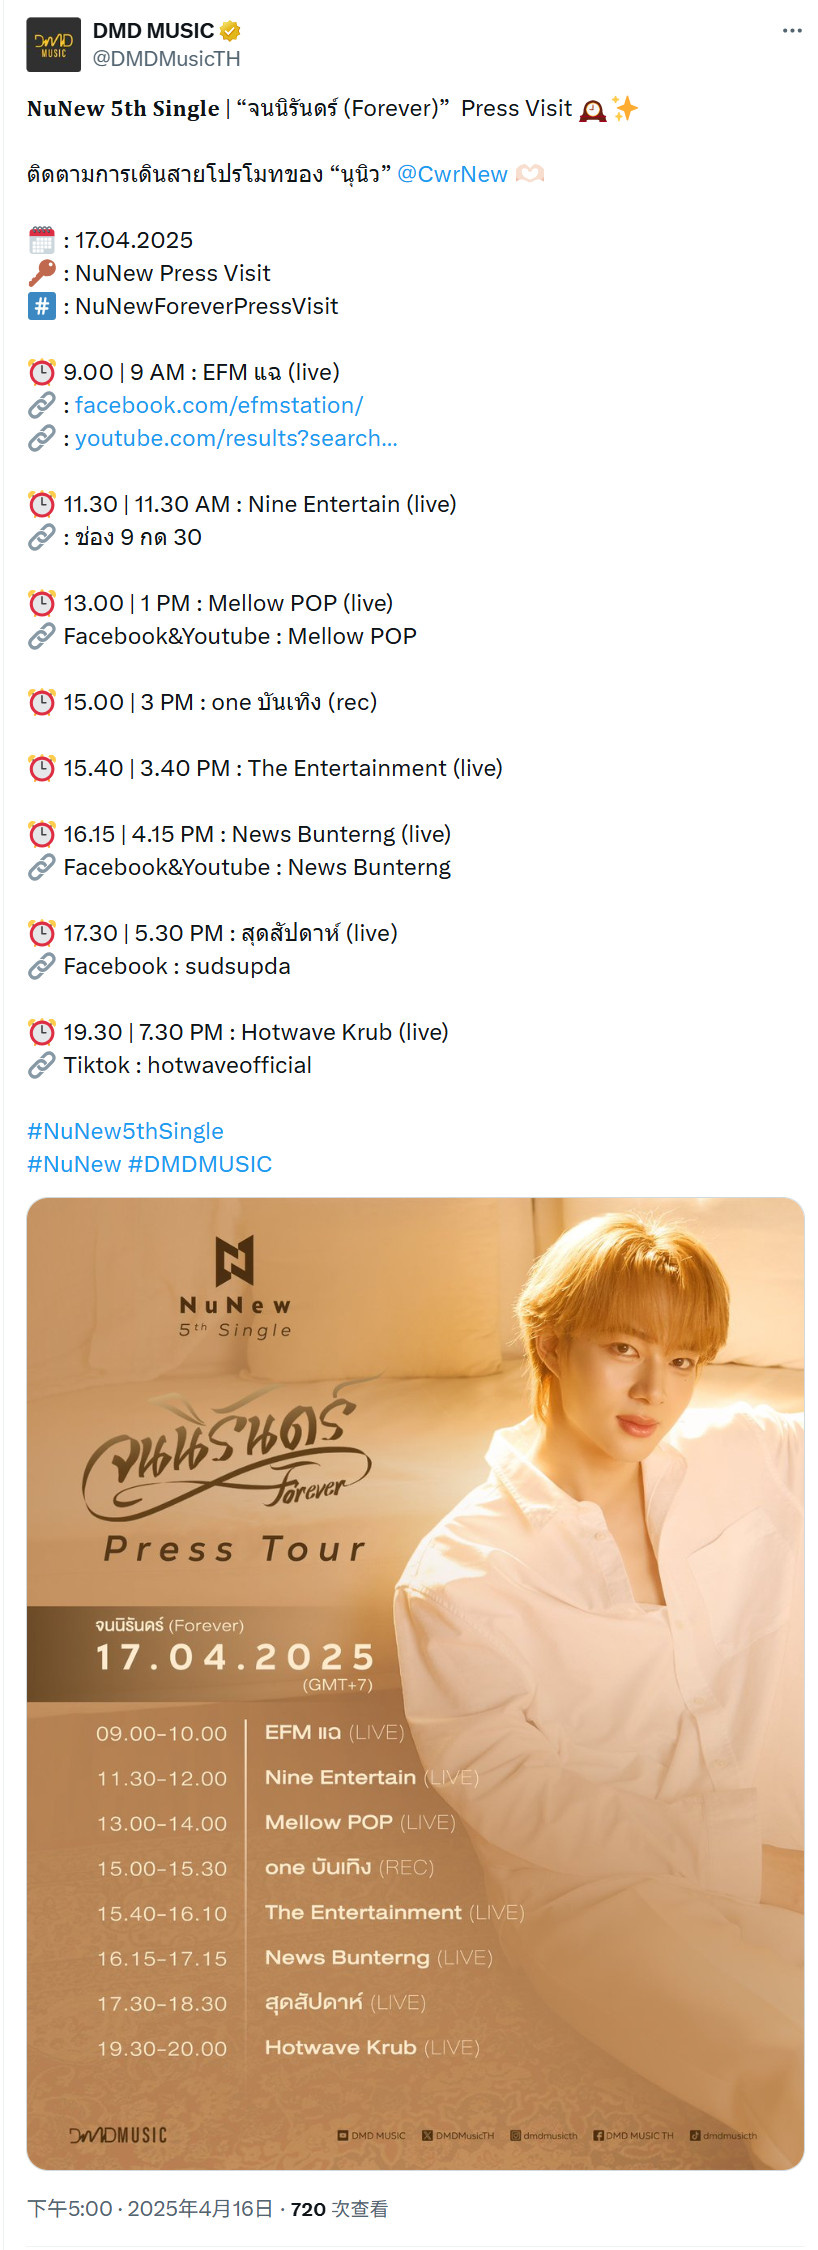Click the DMDMUSIC logo at poster bottom
This screenshot has width=818, height=2250.
(118, 2135)
